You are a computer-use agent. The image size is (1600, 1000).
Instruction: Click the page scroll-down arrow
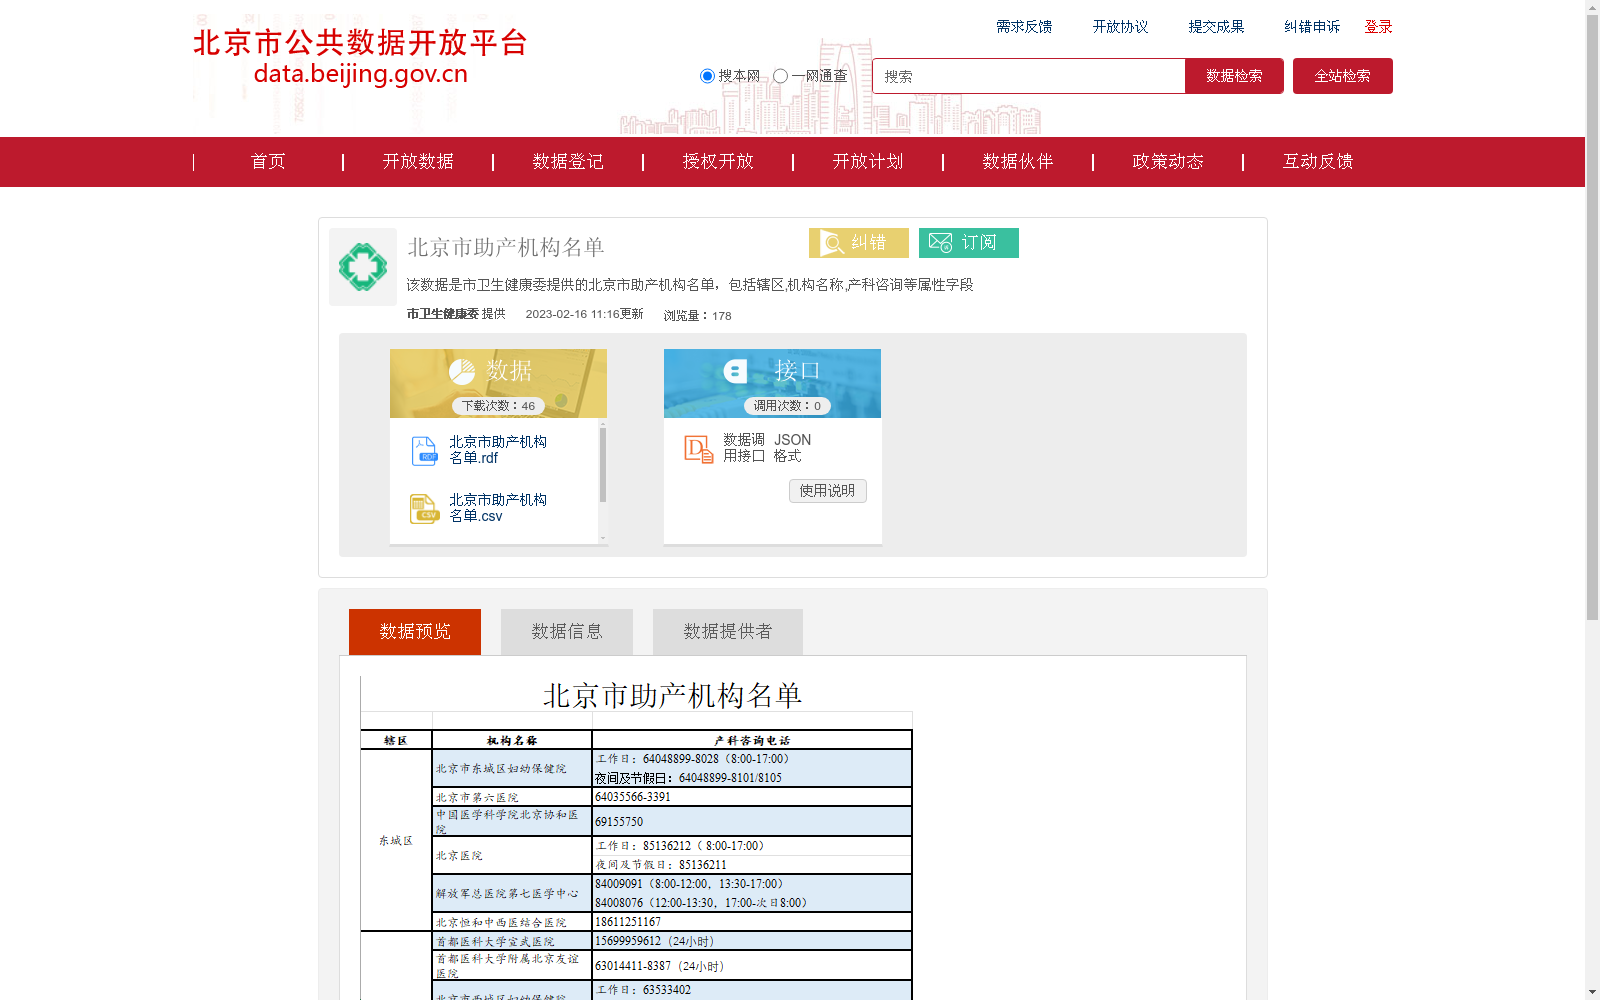coord(1592,992)
